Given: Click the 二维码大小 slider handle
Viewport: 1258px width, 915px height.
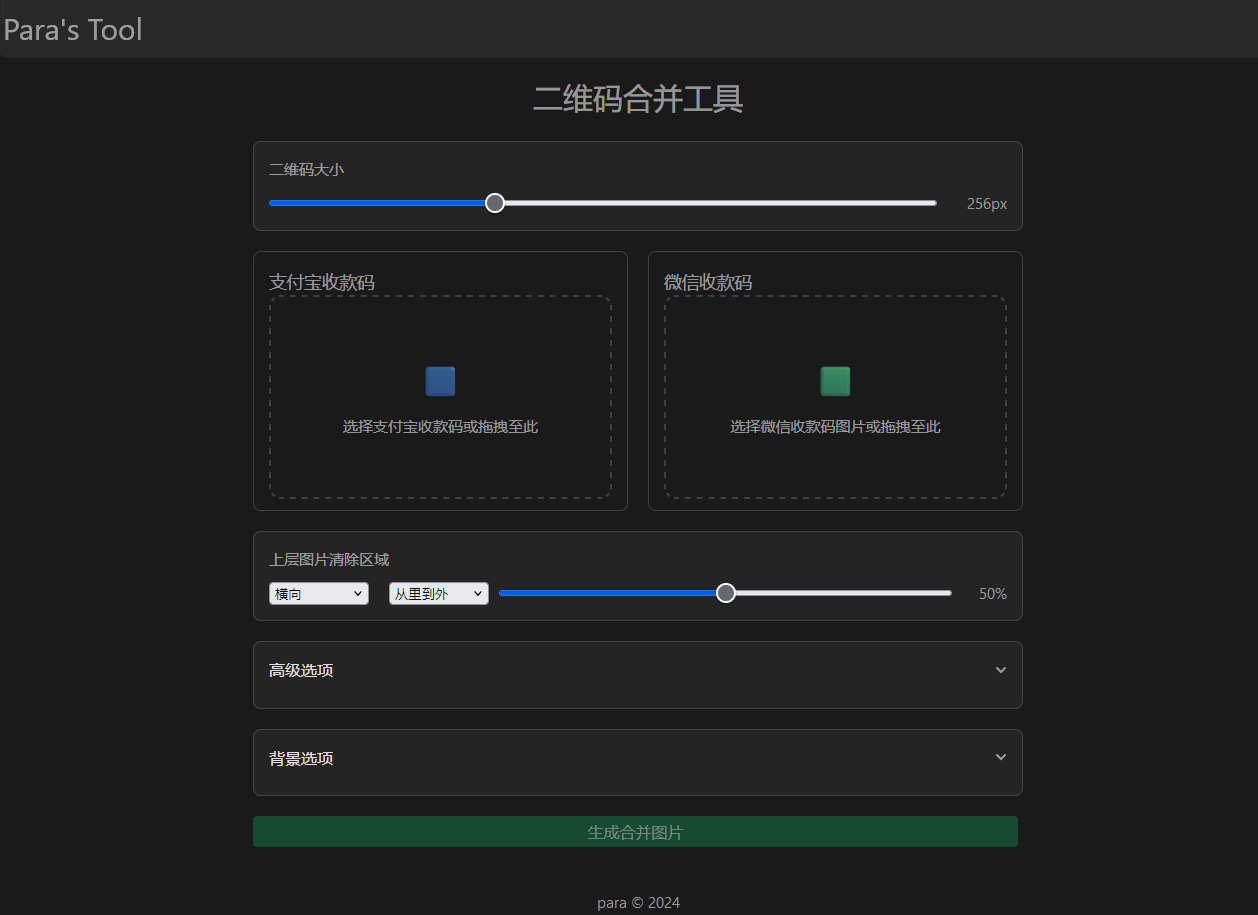Looking at the screenshot, I should [495, 203].
